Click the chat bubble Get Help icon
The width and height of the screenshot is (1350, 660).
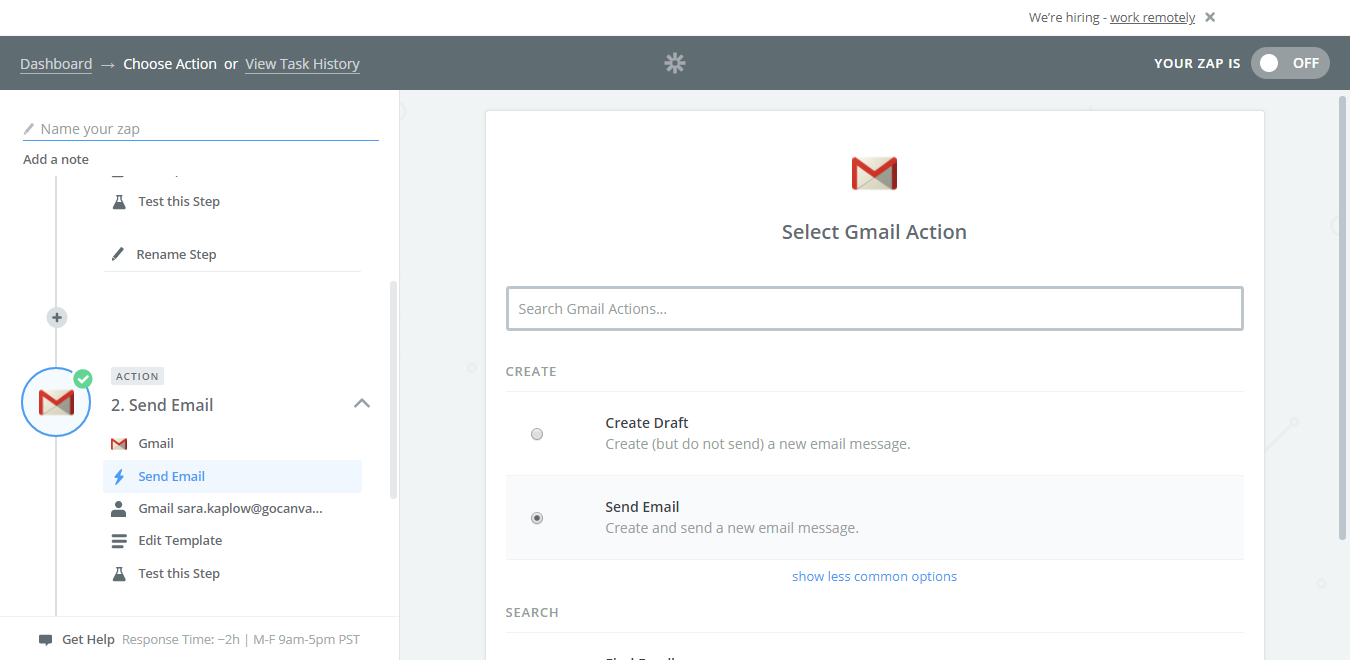45,640
